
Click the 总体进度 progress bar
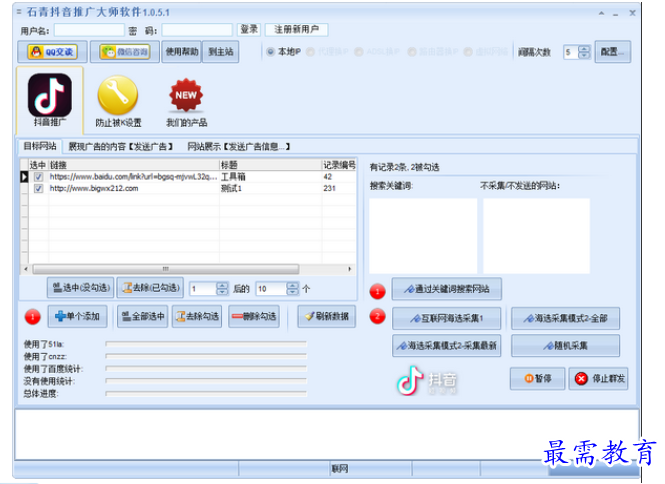coord(206,394)
